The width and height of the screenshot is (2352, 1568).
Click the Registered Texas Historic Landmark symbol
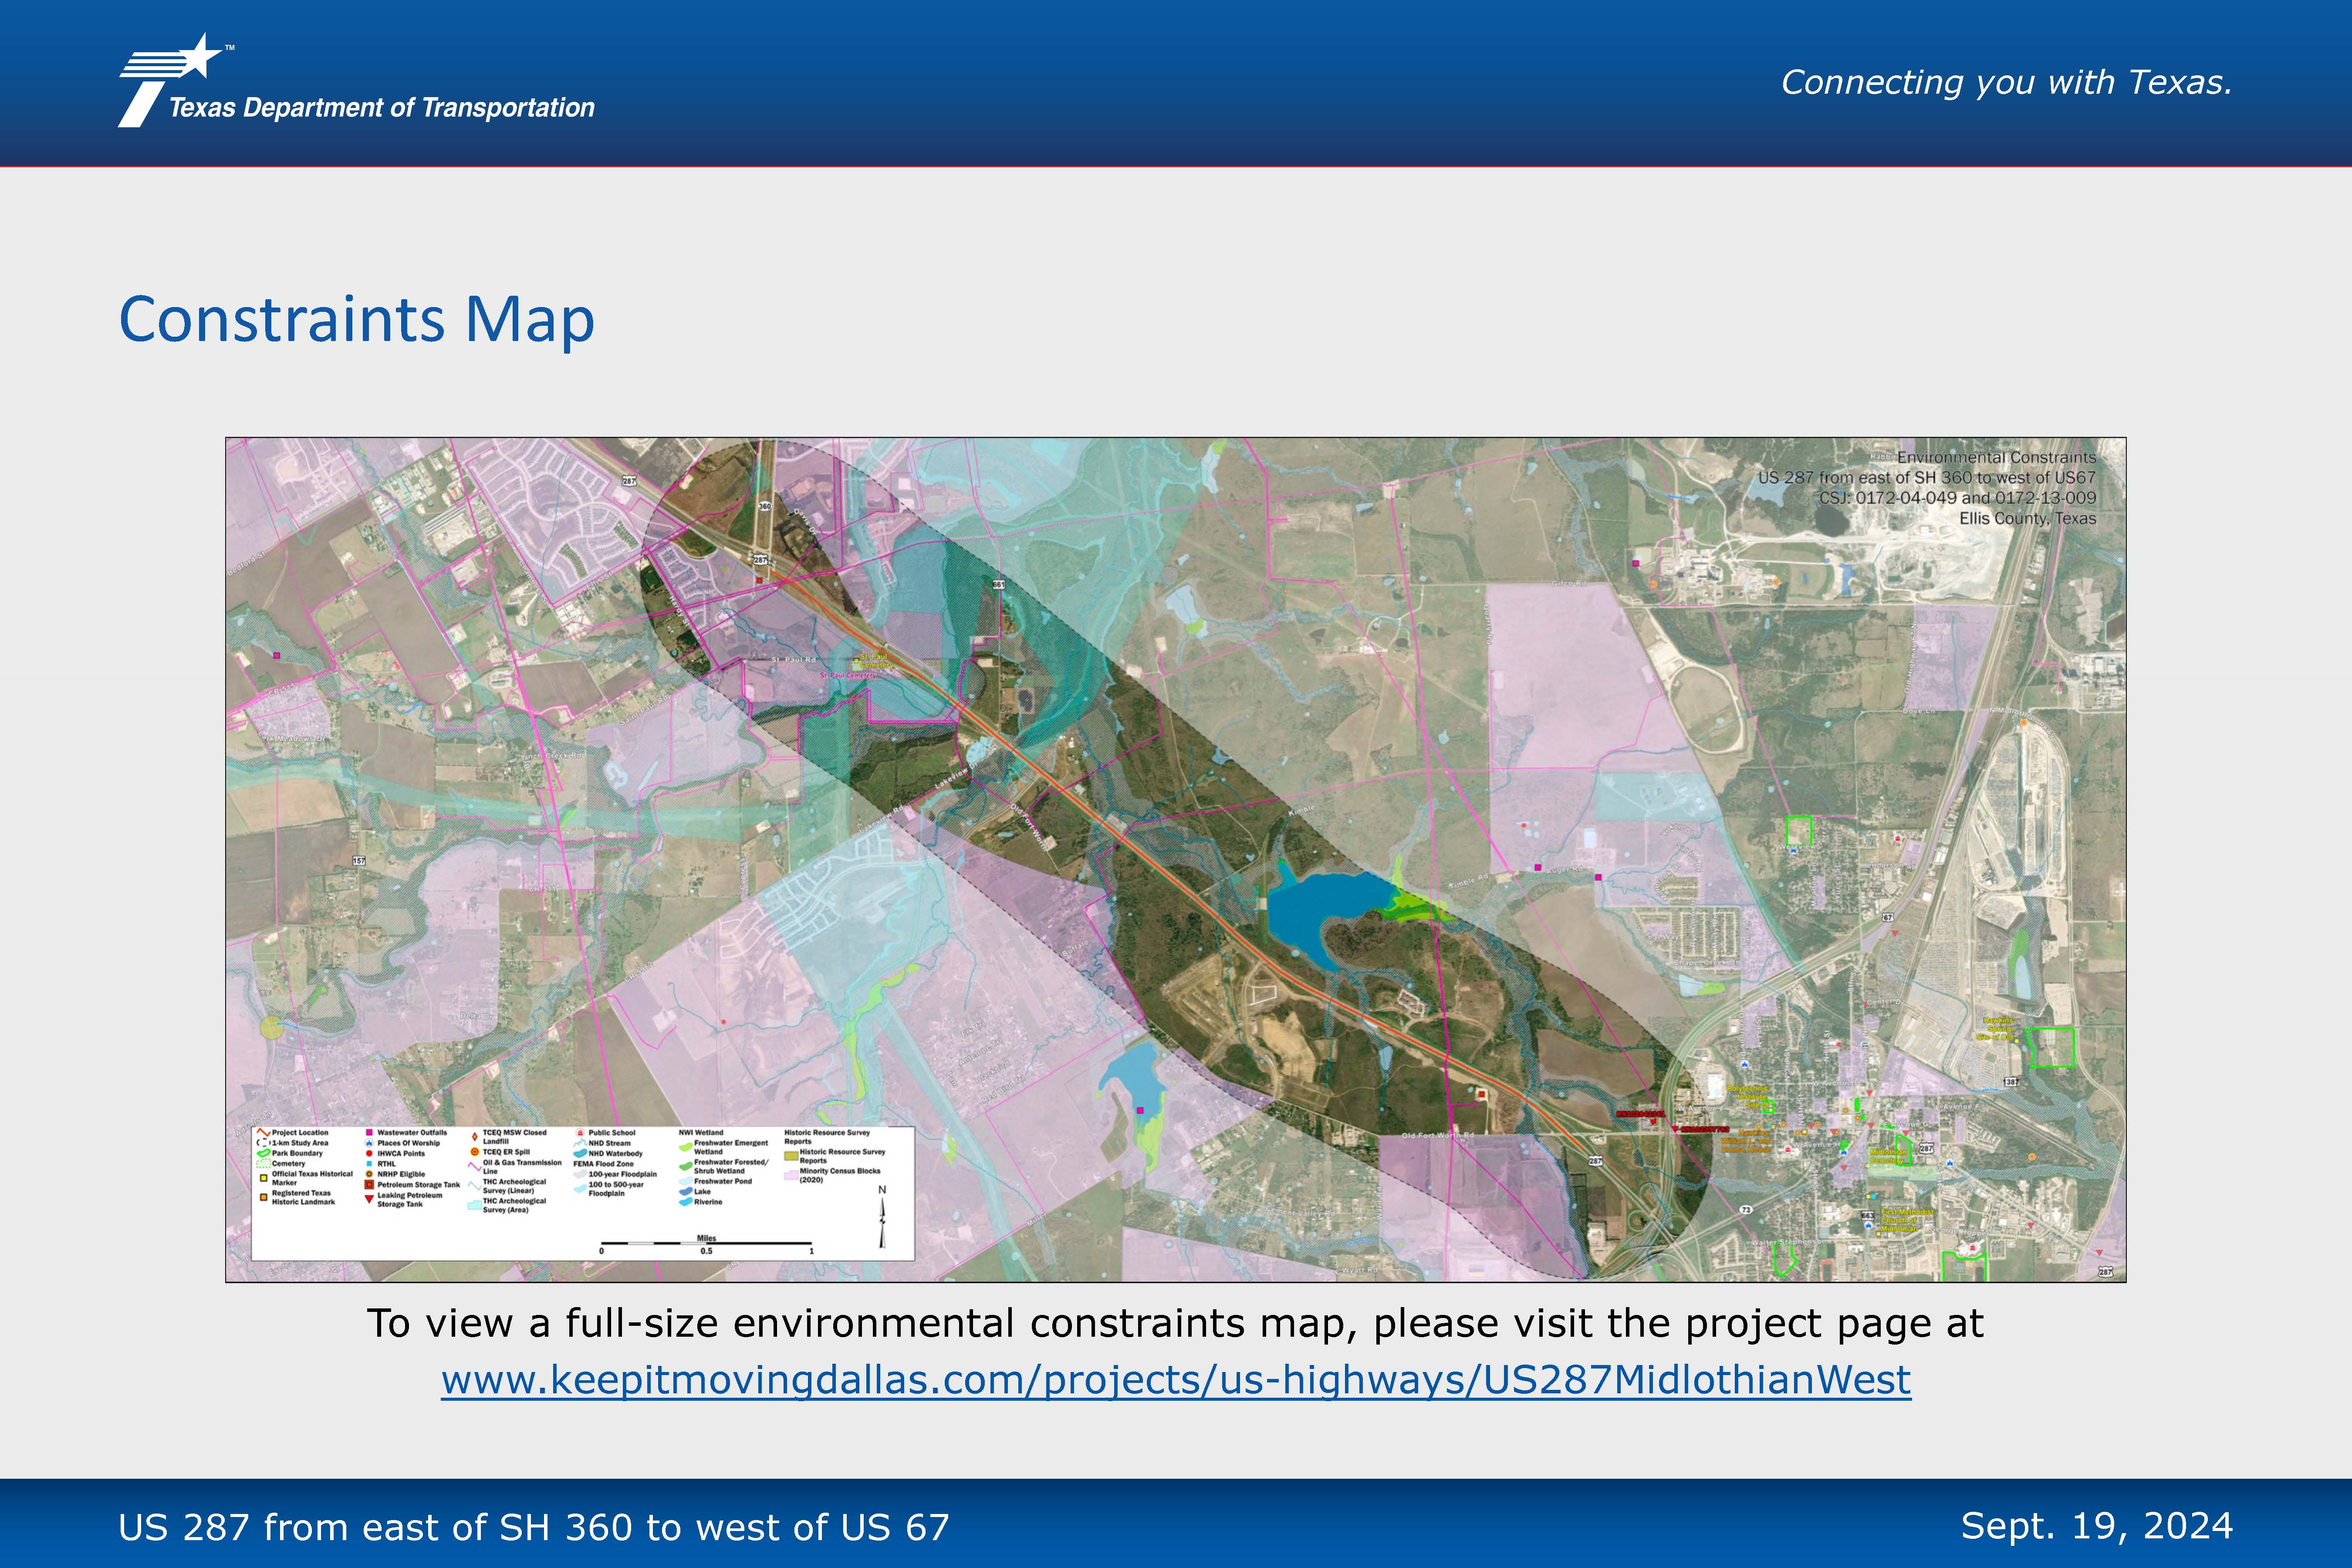tap(264, 1197)
